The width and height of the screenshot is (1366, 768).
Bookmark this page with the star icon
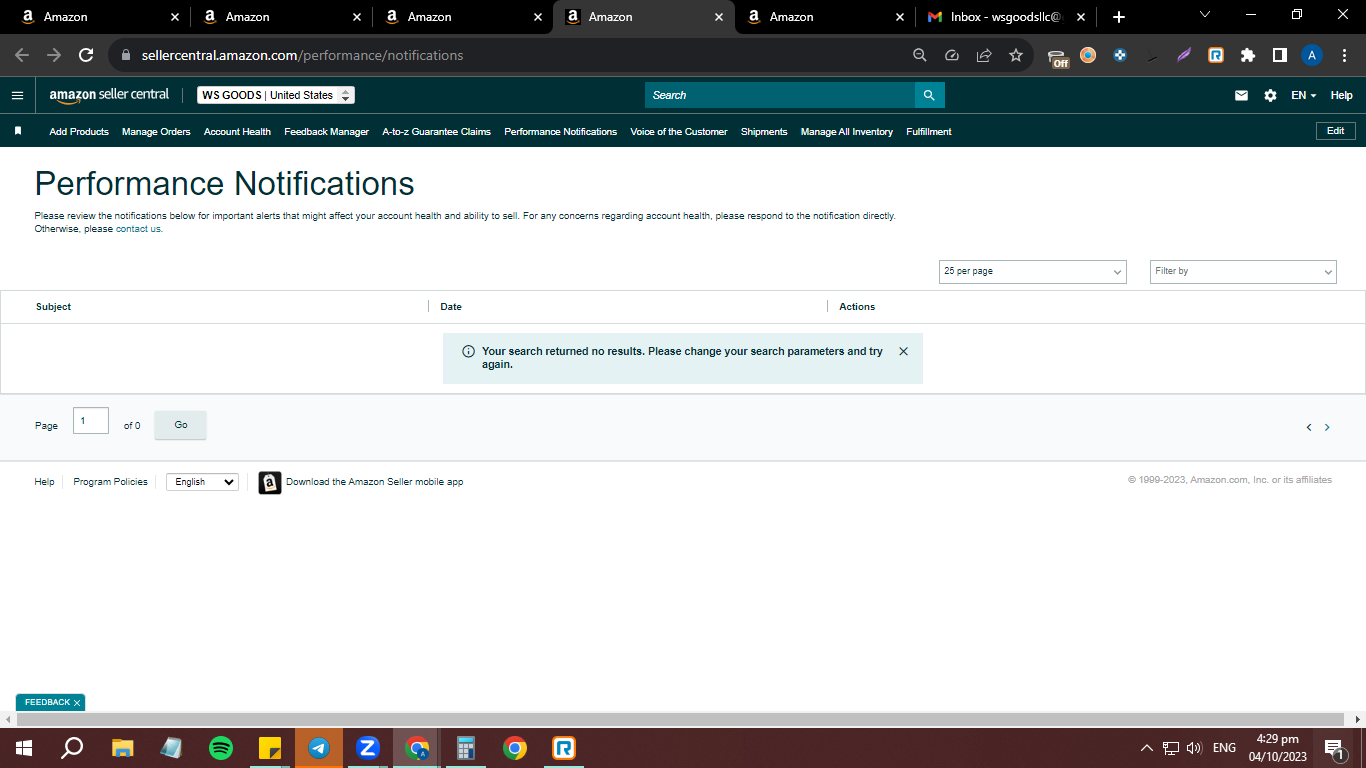click(x=1016, y=55)
